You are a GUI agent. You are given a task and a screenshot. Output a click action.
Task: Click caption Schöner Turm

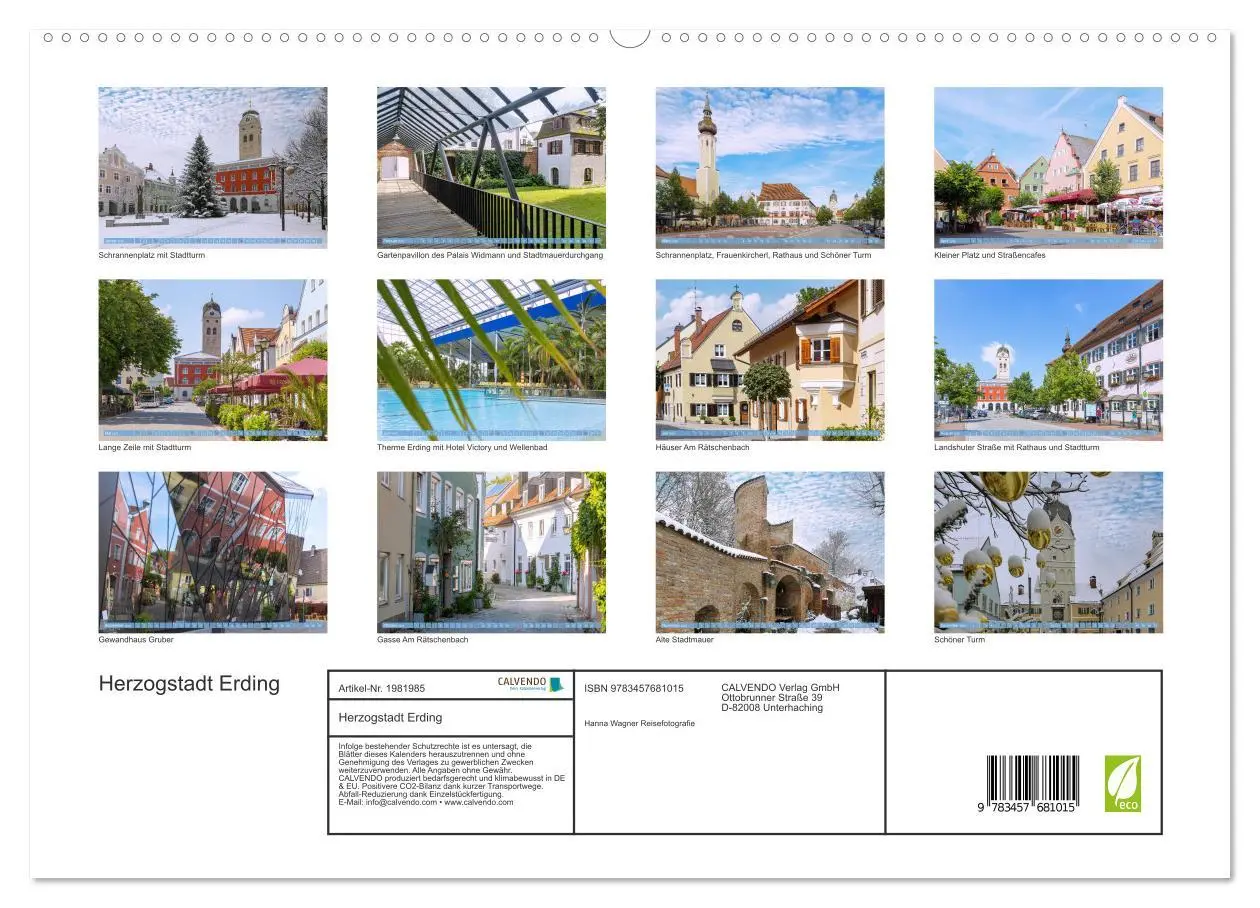(x=959, y=640)
